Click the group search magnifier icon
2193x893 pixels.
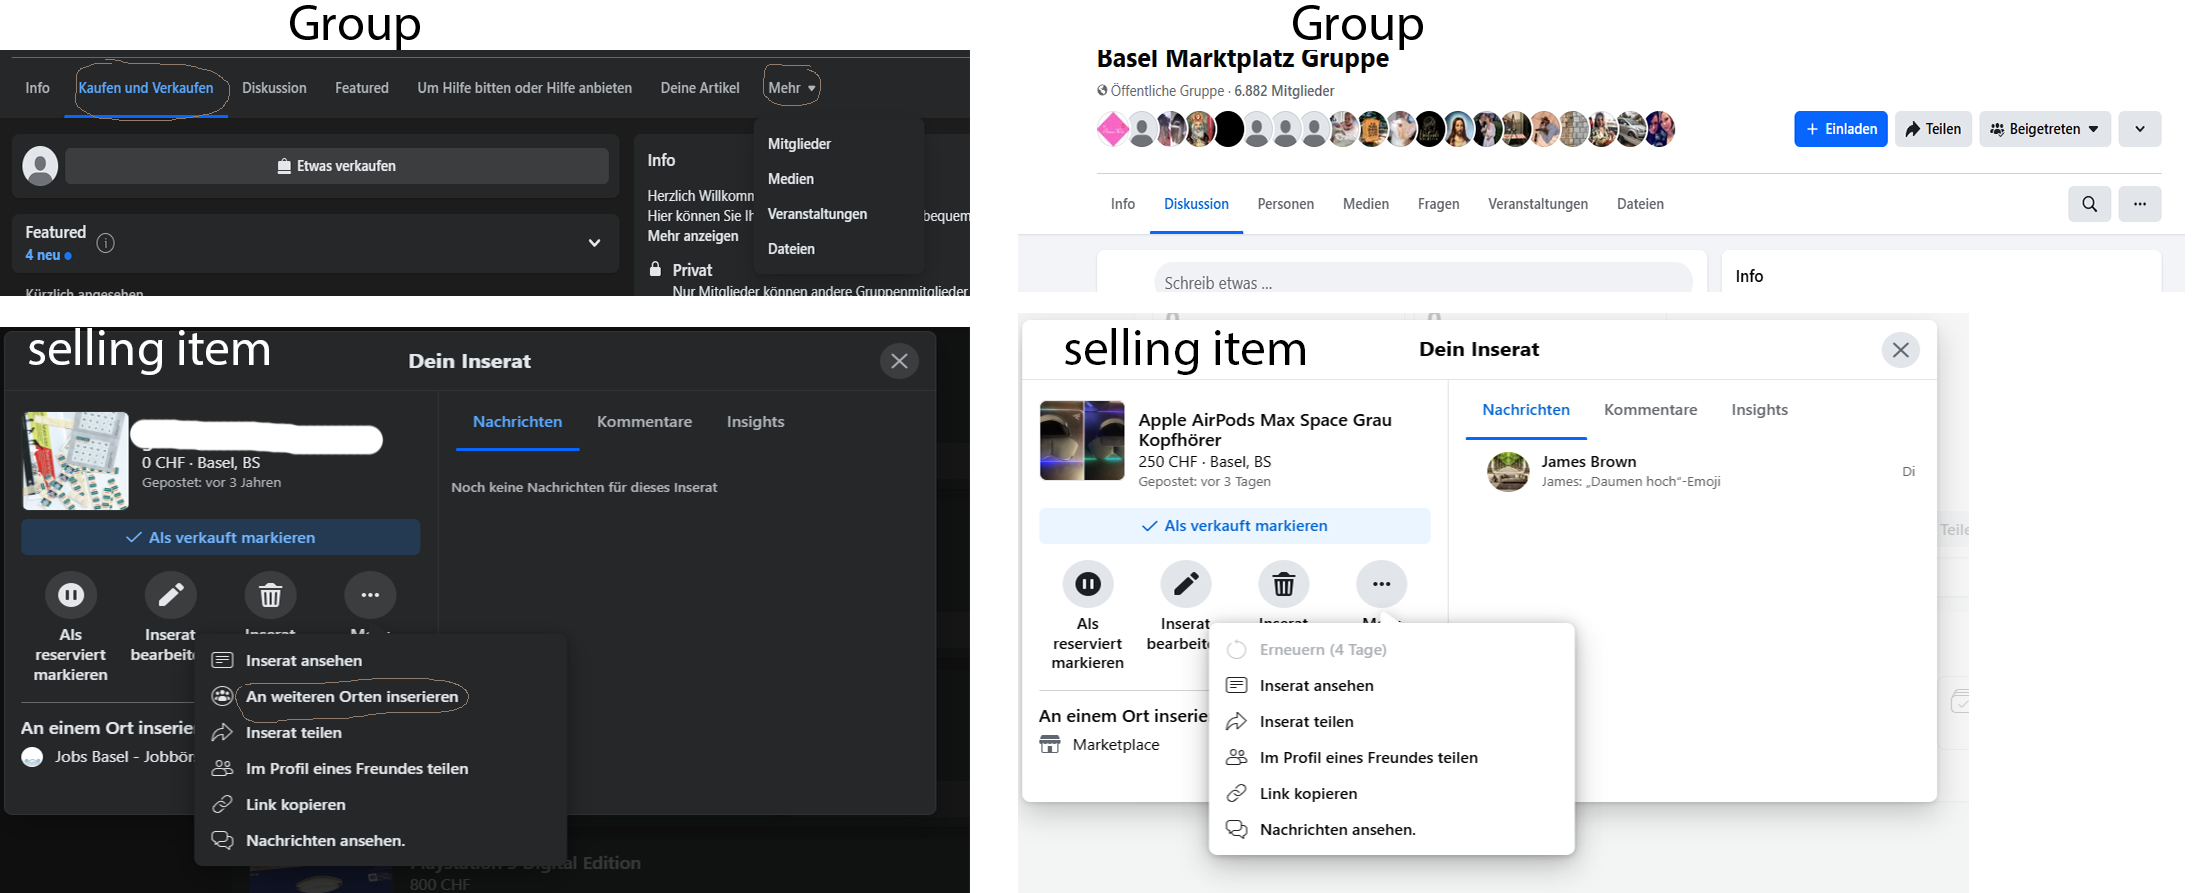coord(2090,204)
